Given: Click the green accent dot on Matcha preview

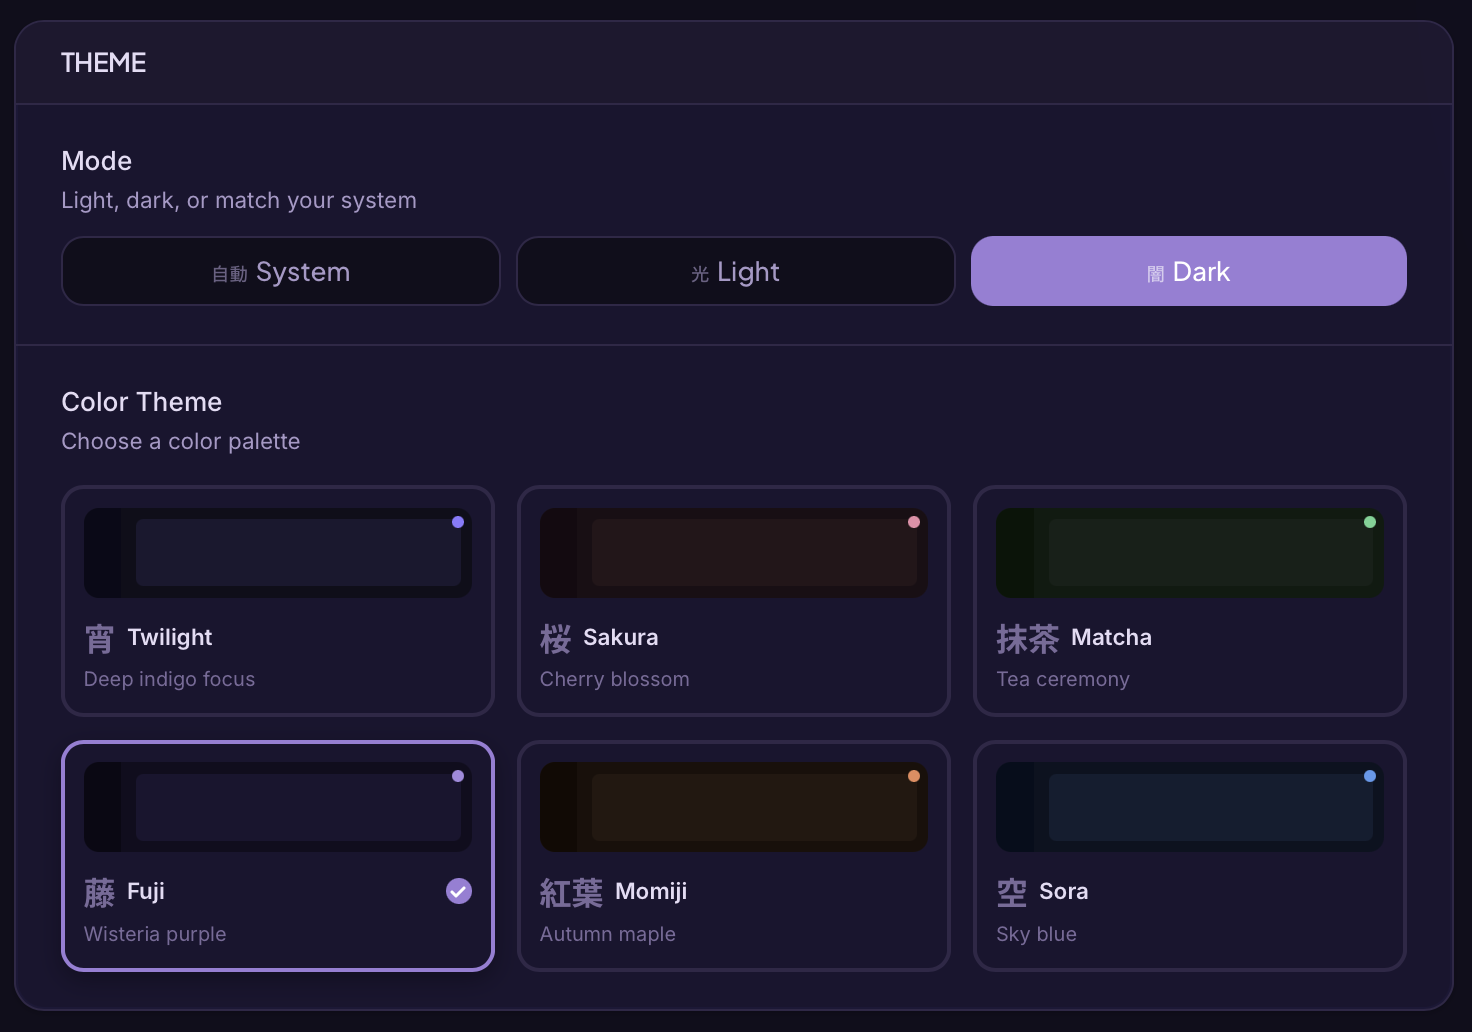Looking at the screenshot, I should 1370,521.
